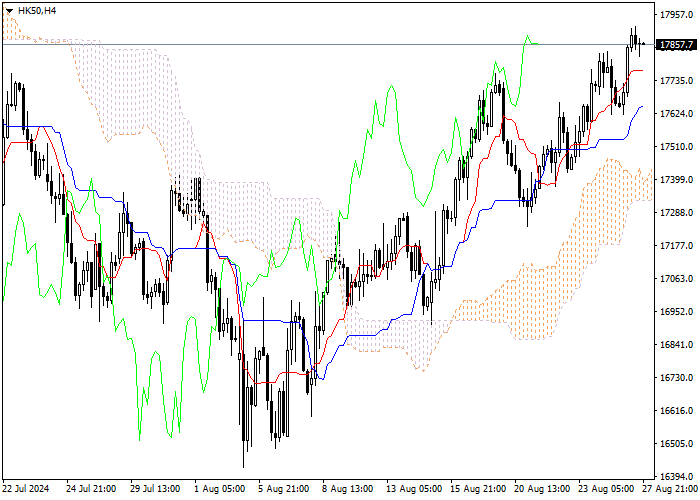This screenshot has height=500, width=700.
Task: Click the 16616.0 price axis label
Action: pos(676,411)
